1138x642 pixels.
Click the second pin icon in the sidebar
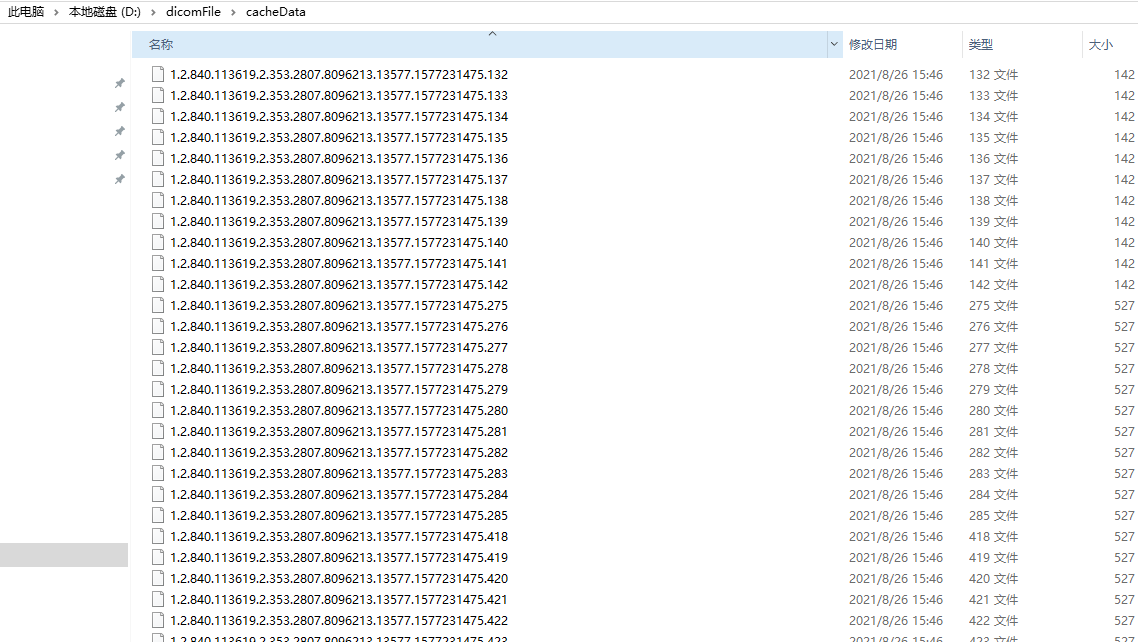coord(119,107)
